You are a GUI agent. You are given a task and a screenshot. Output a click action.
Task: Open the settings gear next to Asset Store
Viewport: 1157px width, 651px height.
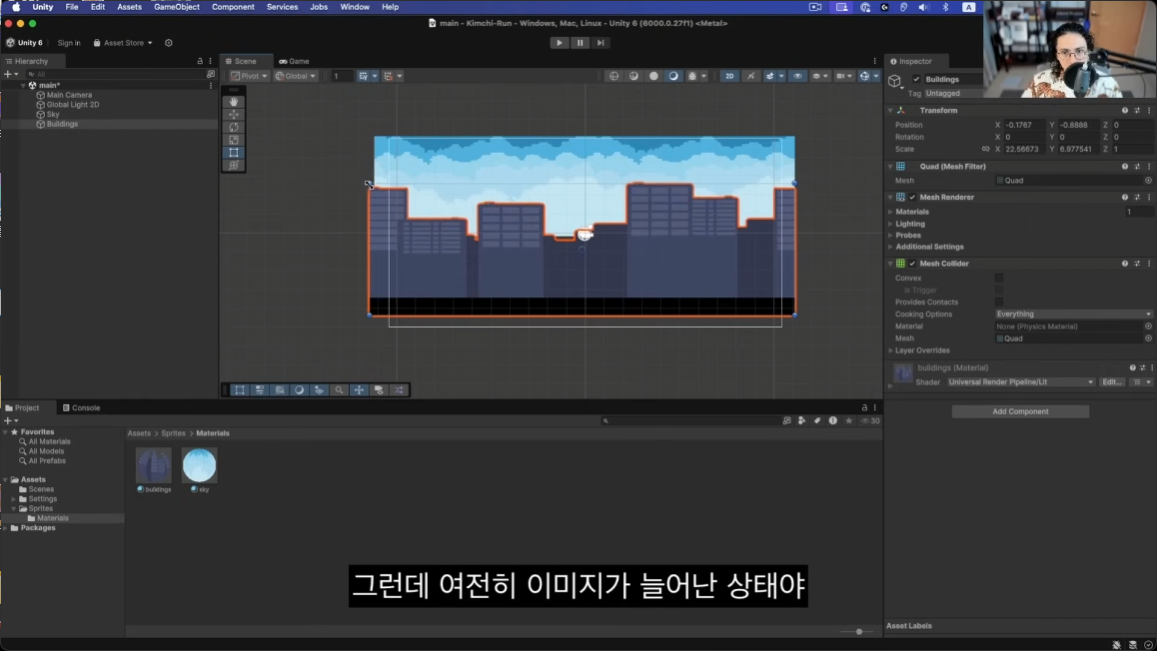(169, 43)
